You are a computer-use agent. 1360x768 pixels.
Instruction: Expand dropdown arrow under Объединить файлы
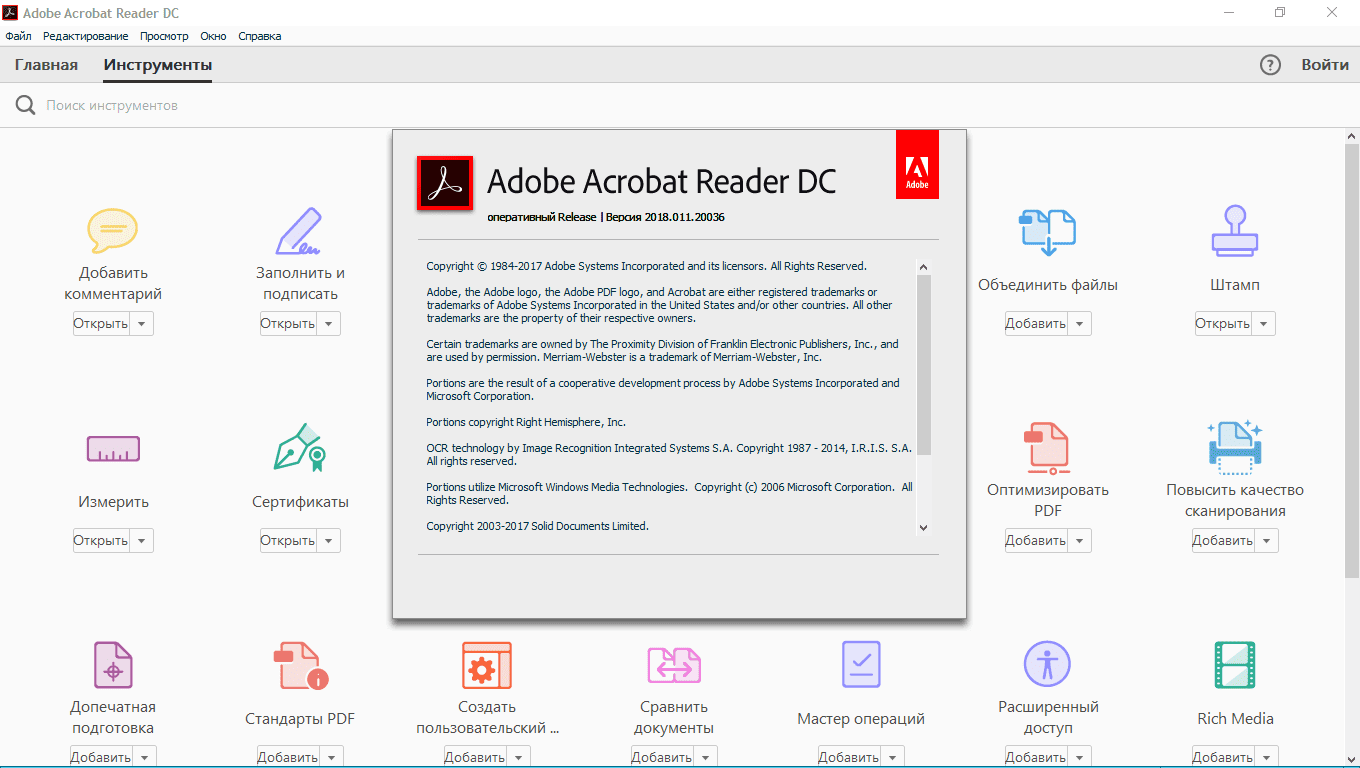pyautogui.click(x=1079, y=324)
